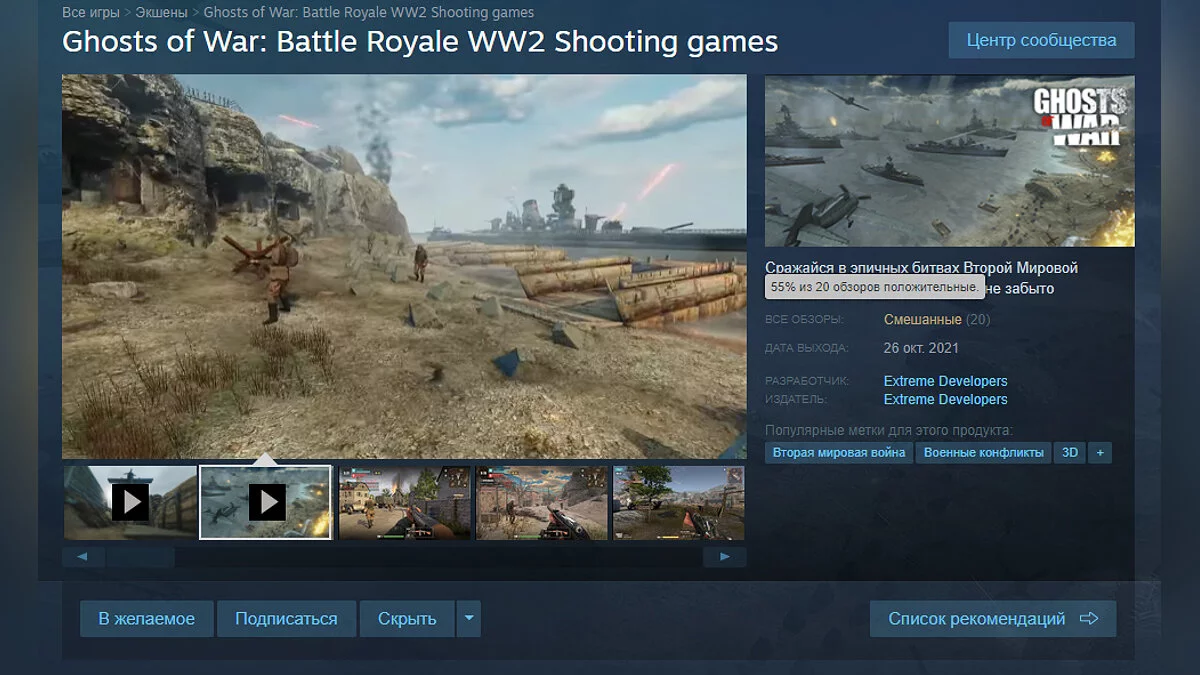Select the fifth partially visible screenshot thumbnail

tap(679, 502)
